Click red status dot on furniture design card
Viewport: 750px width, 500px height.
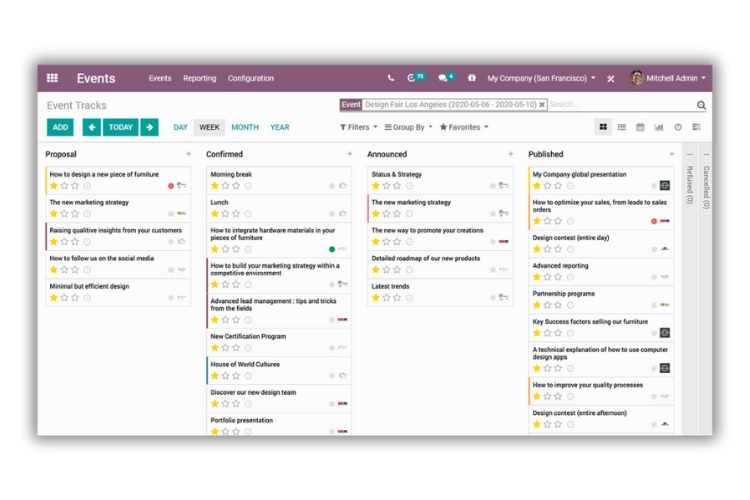[x=171, y=186]
